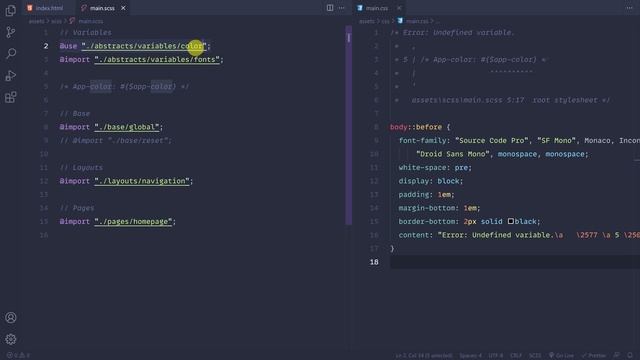Click the body::before selector in main.css

[416, 127]
